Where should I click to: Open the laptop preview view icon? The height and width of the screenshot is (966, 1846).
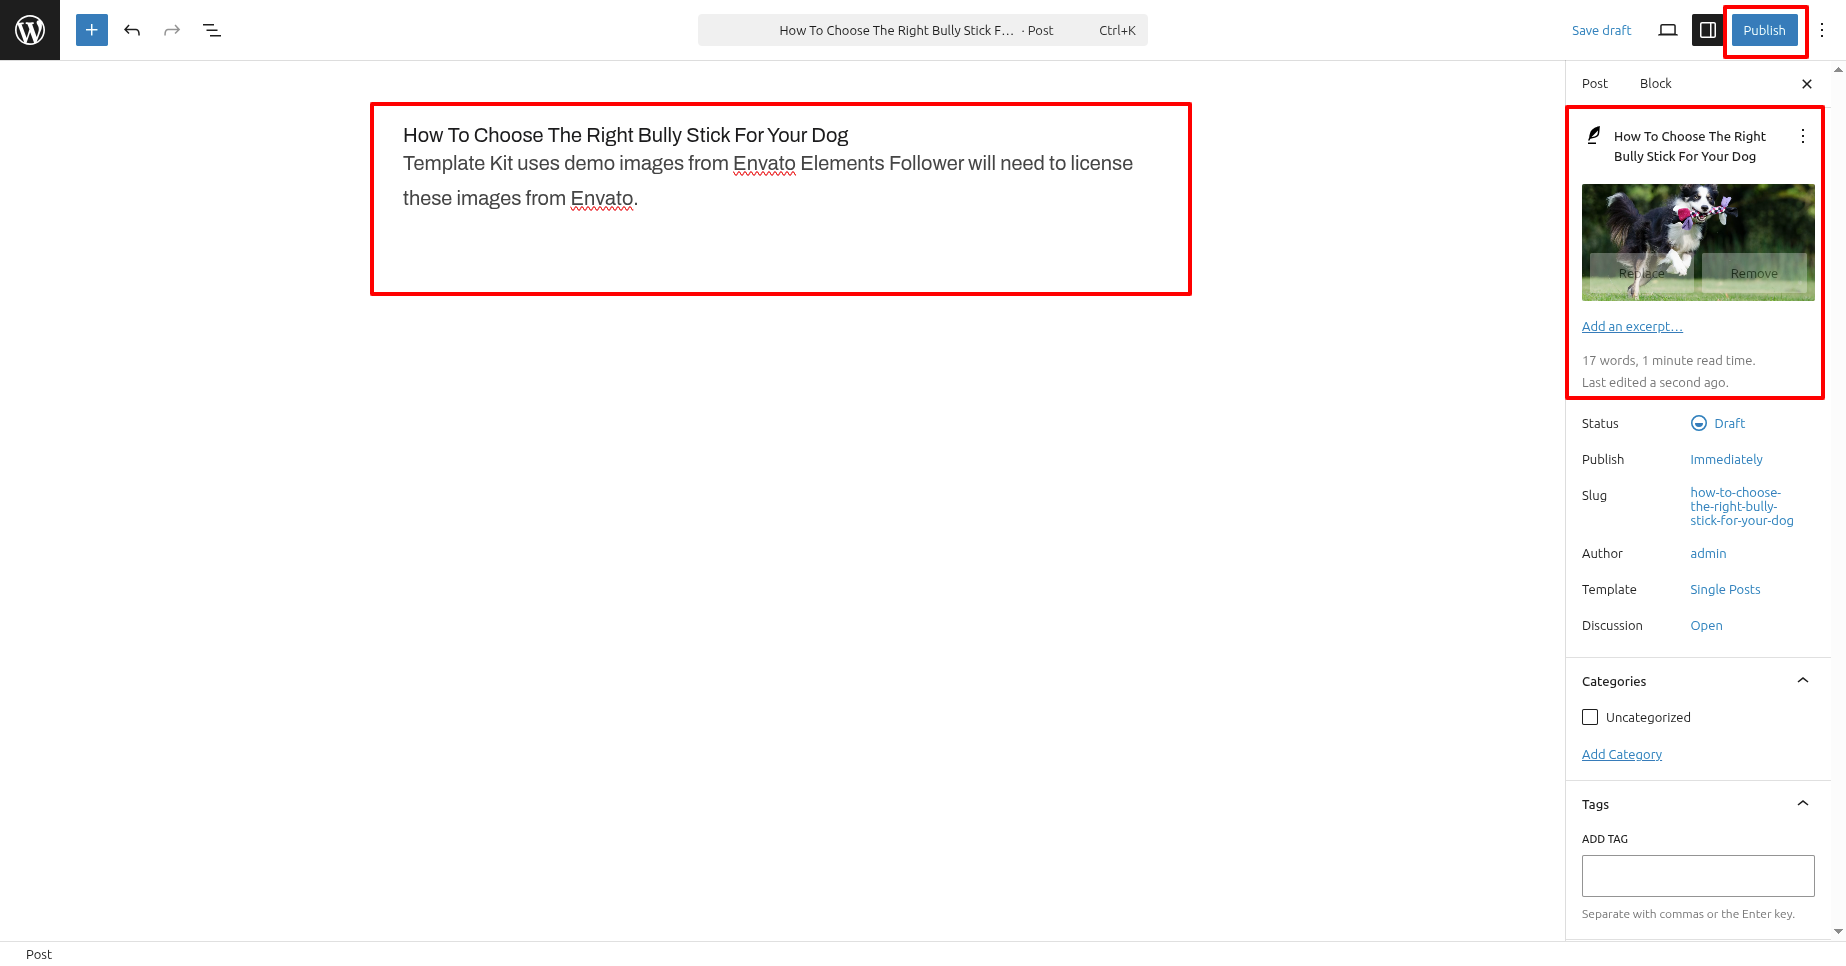[1667, 30]
